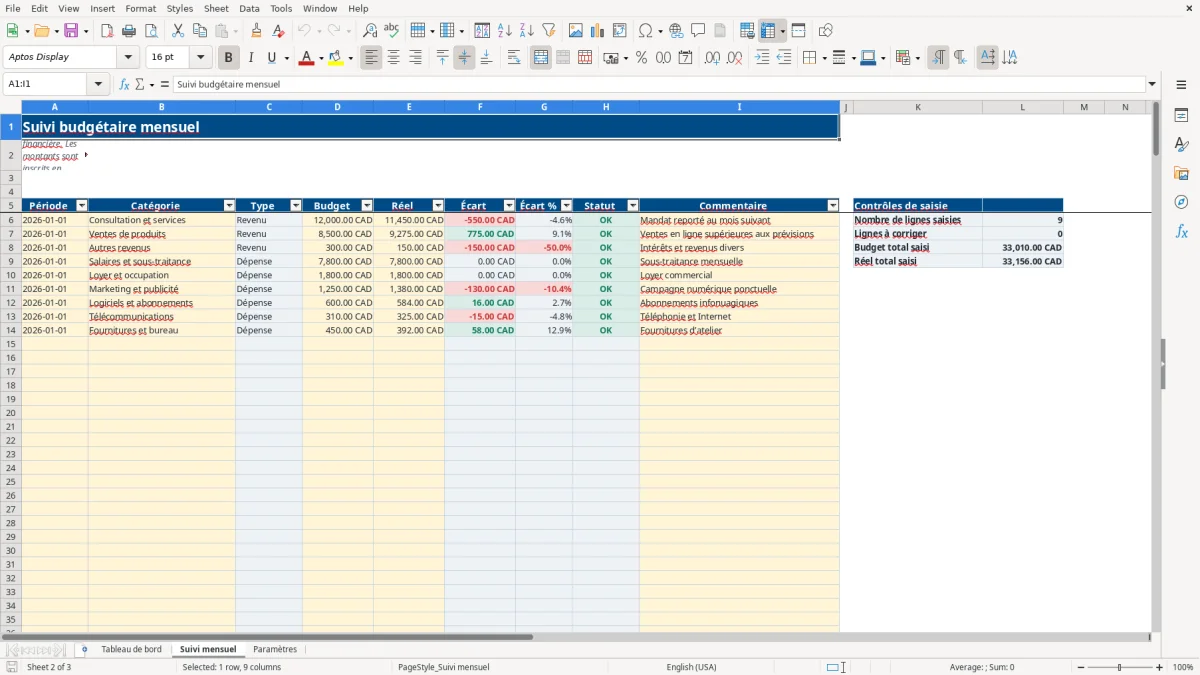Toggle Print Preview icon
This screenshot has height=675, width=1200.
[x=151, y=31]
